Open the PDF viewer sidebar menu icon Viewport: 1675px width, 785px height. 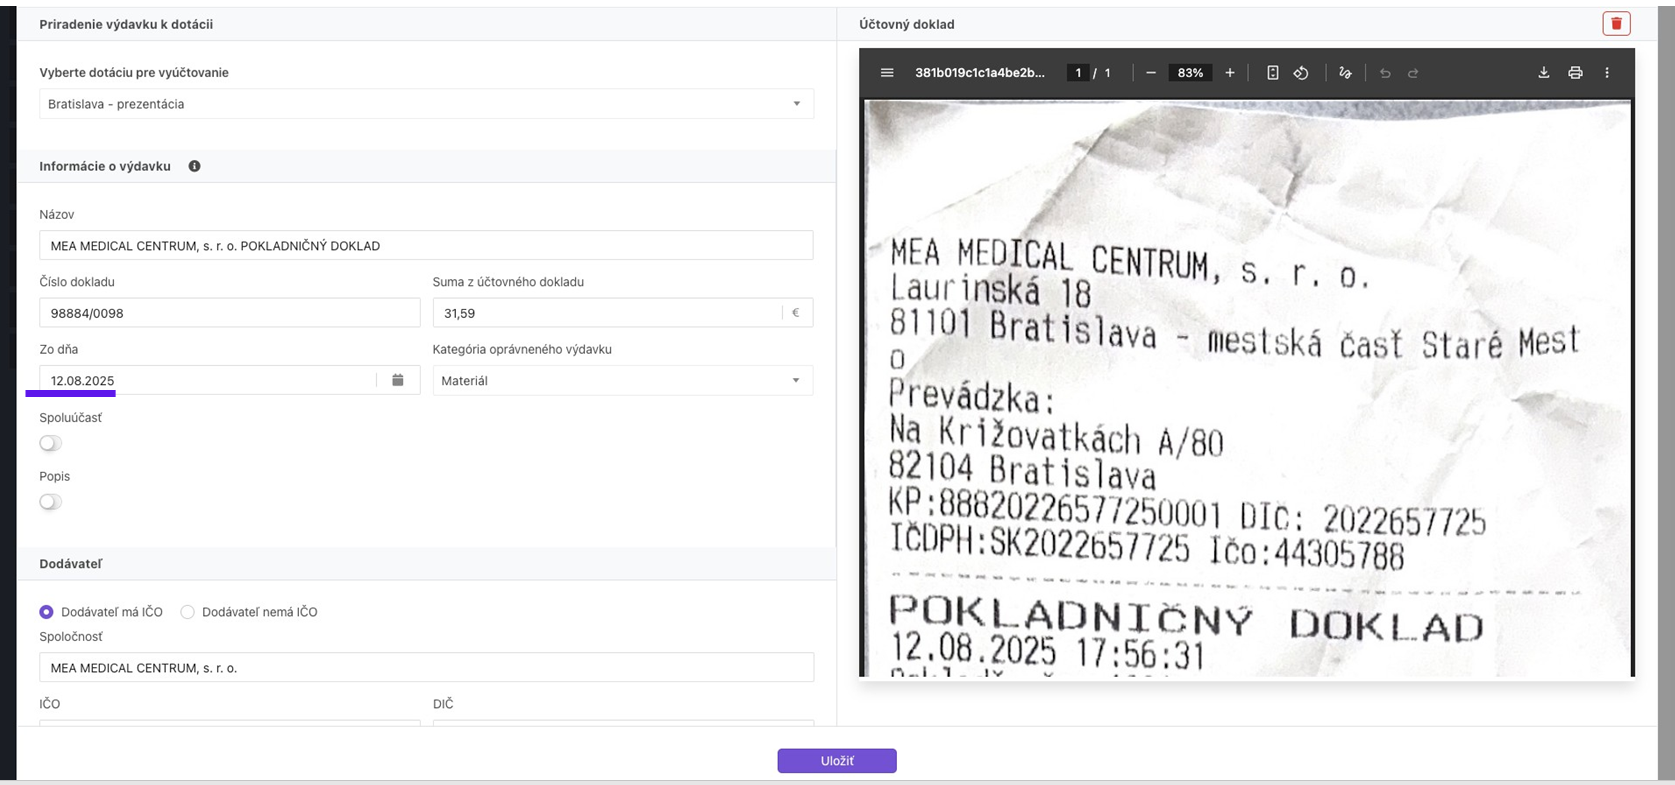coord(887,73)
